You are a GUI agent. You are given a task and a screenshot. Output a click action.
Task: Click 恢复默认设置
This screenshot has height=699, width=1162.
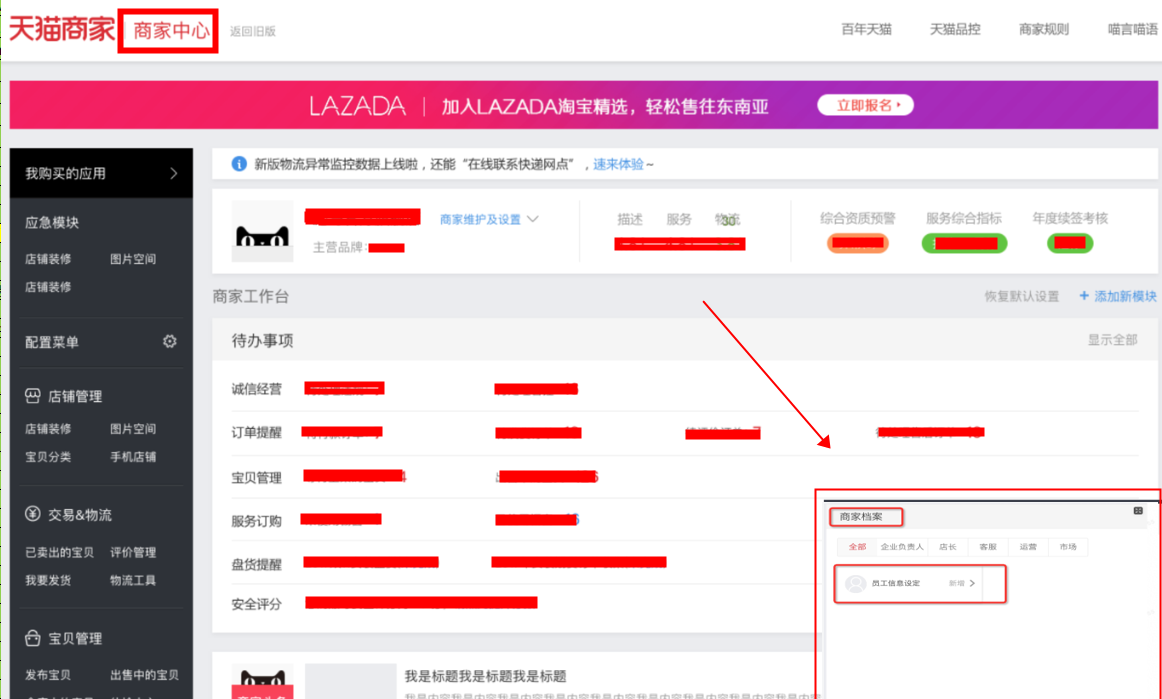[1022, 296]
